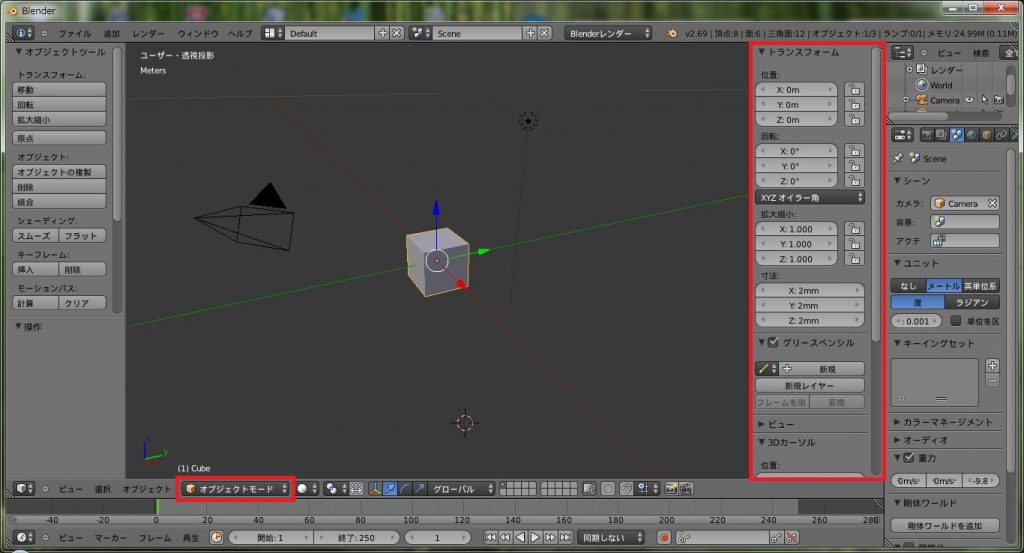The height and width of the screenshot is (553, 1024).
Task: Open the Render properties tab icon
Action: [927, 134]
